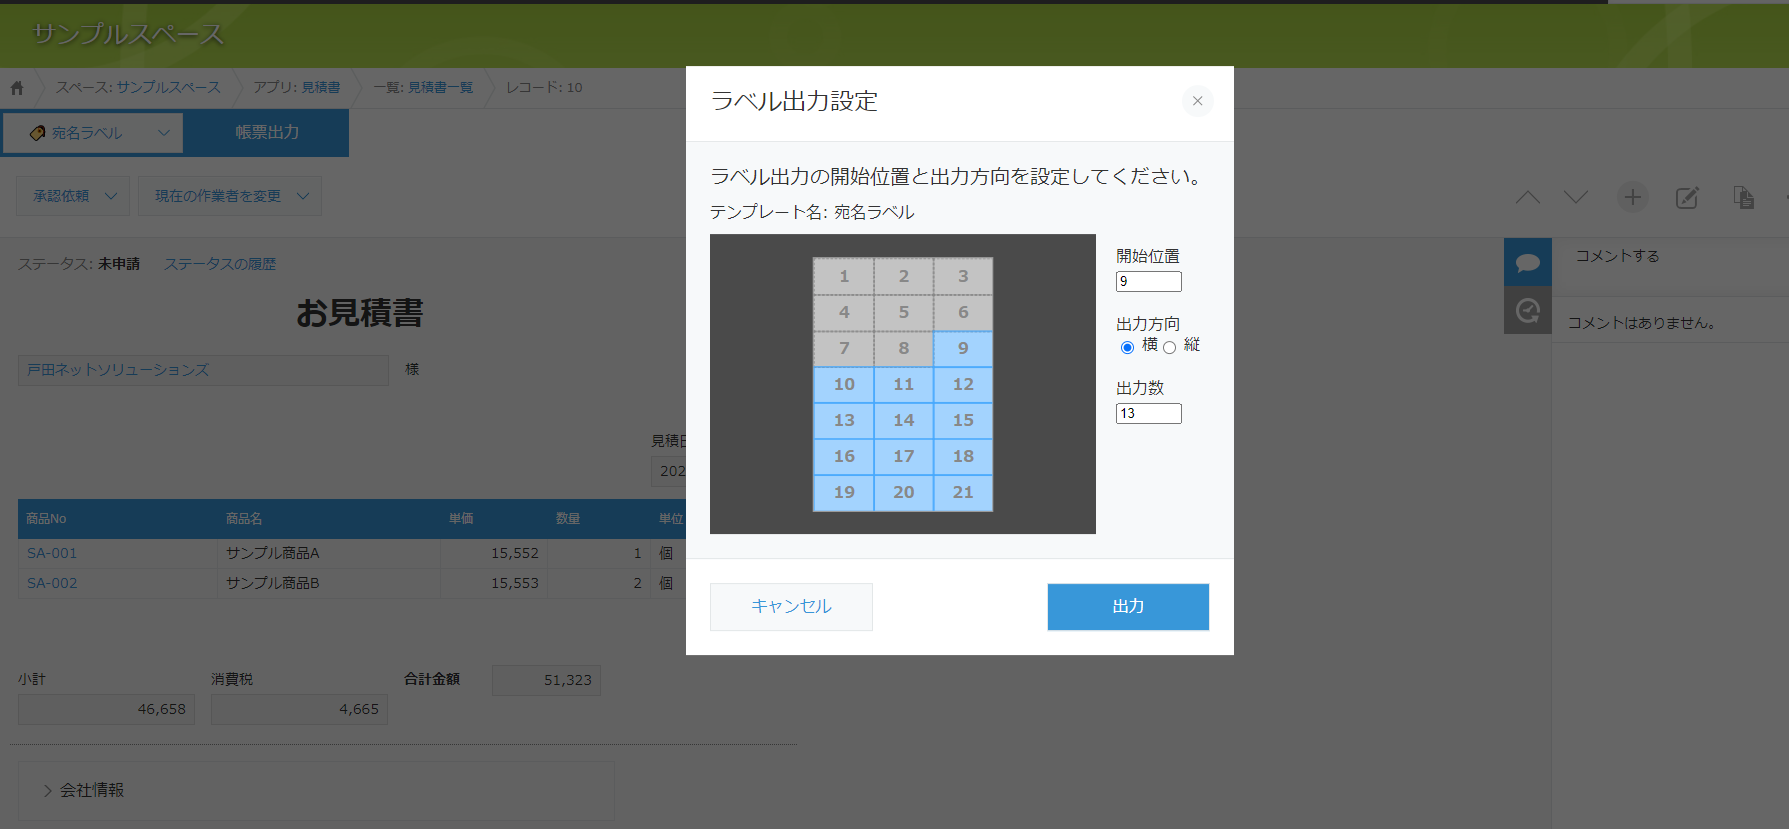The width and height of the screenshot is (1789, 829).
Task: Open the 承認依頼 dropdown
Action: point(73,196)
